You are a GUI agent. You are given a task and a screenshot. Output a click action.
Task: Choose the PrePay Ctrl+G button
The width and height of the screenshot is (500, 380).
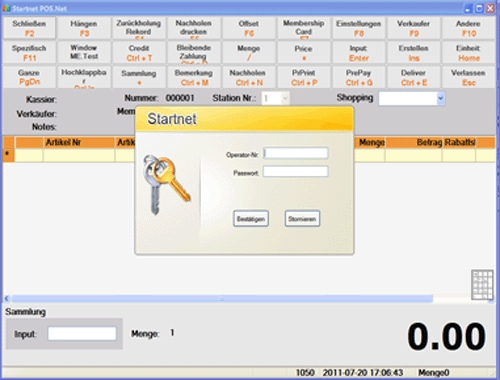pyautogui.click(x=359, y=77)
